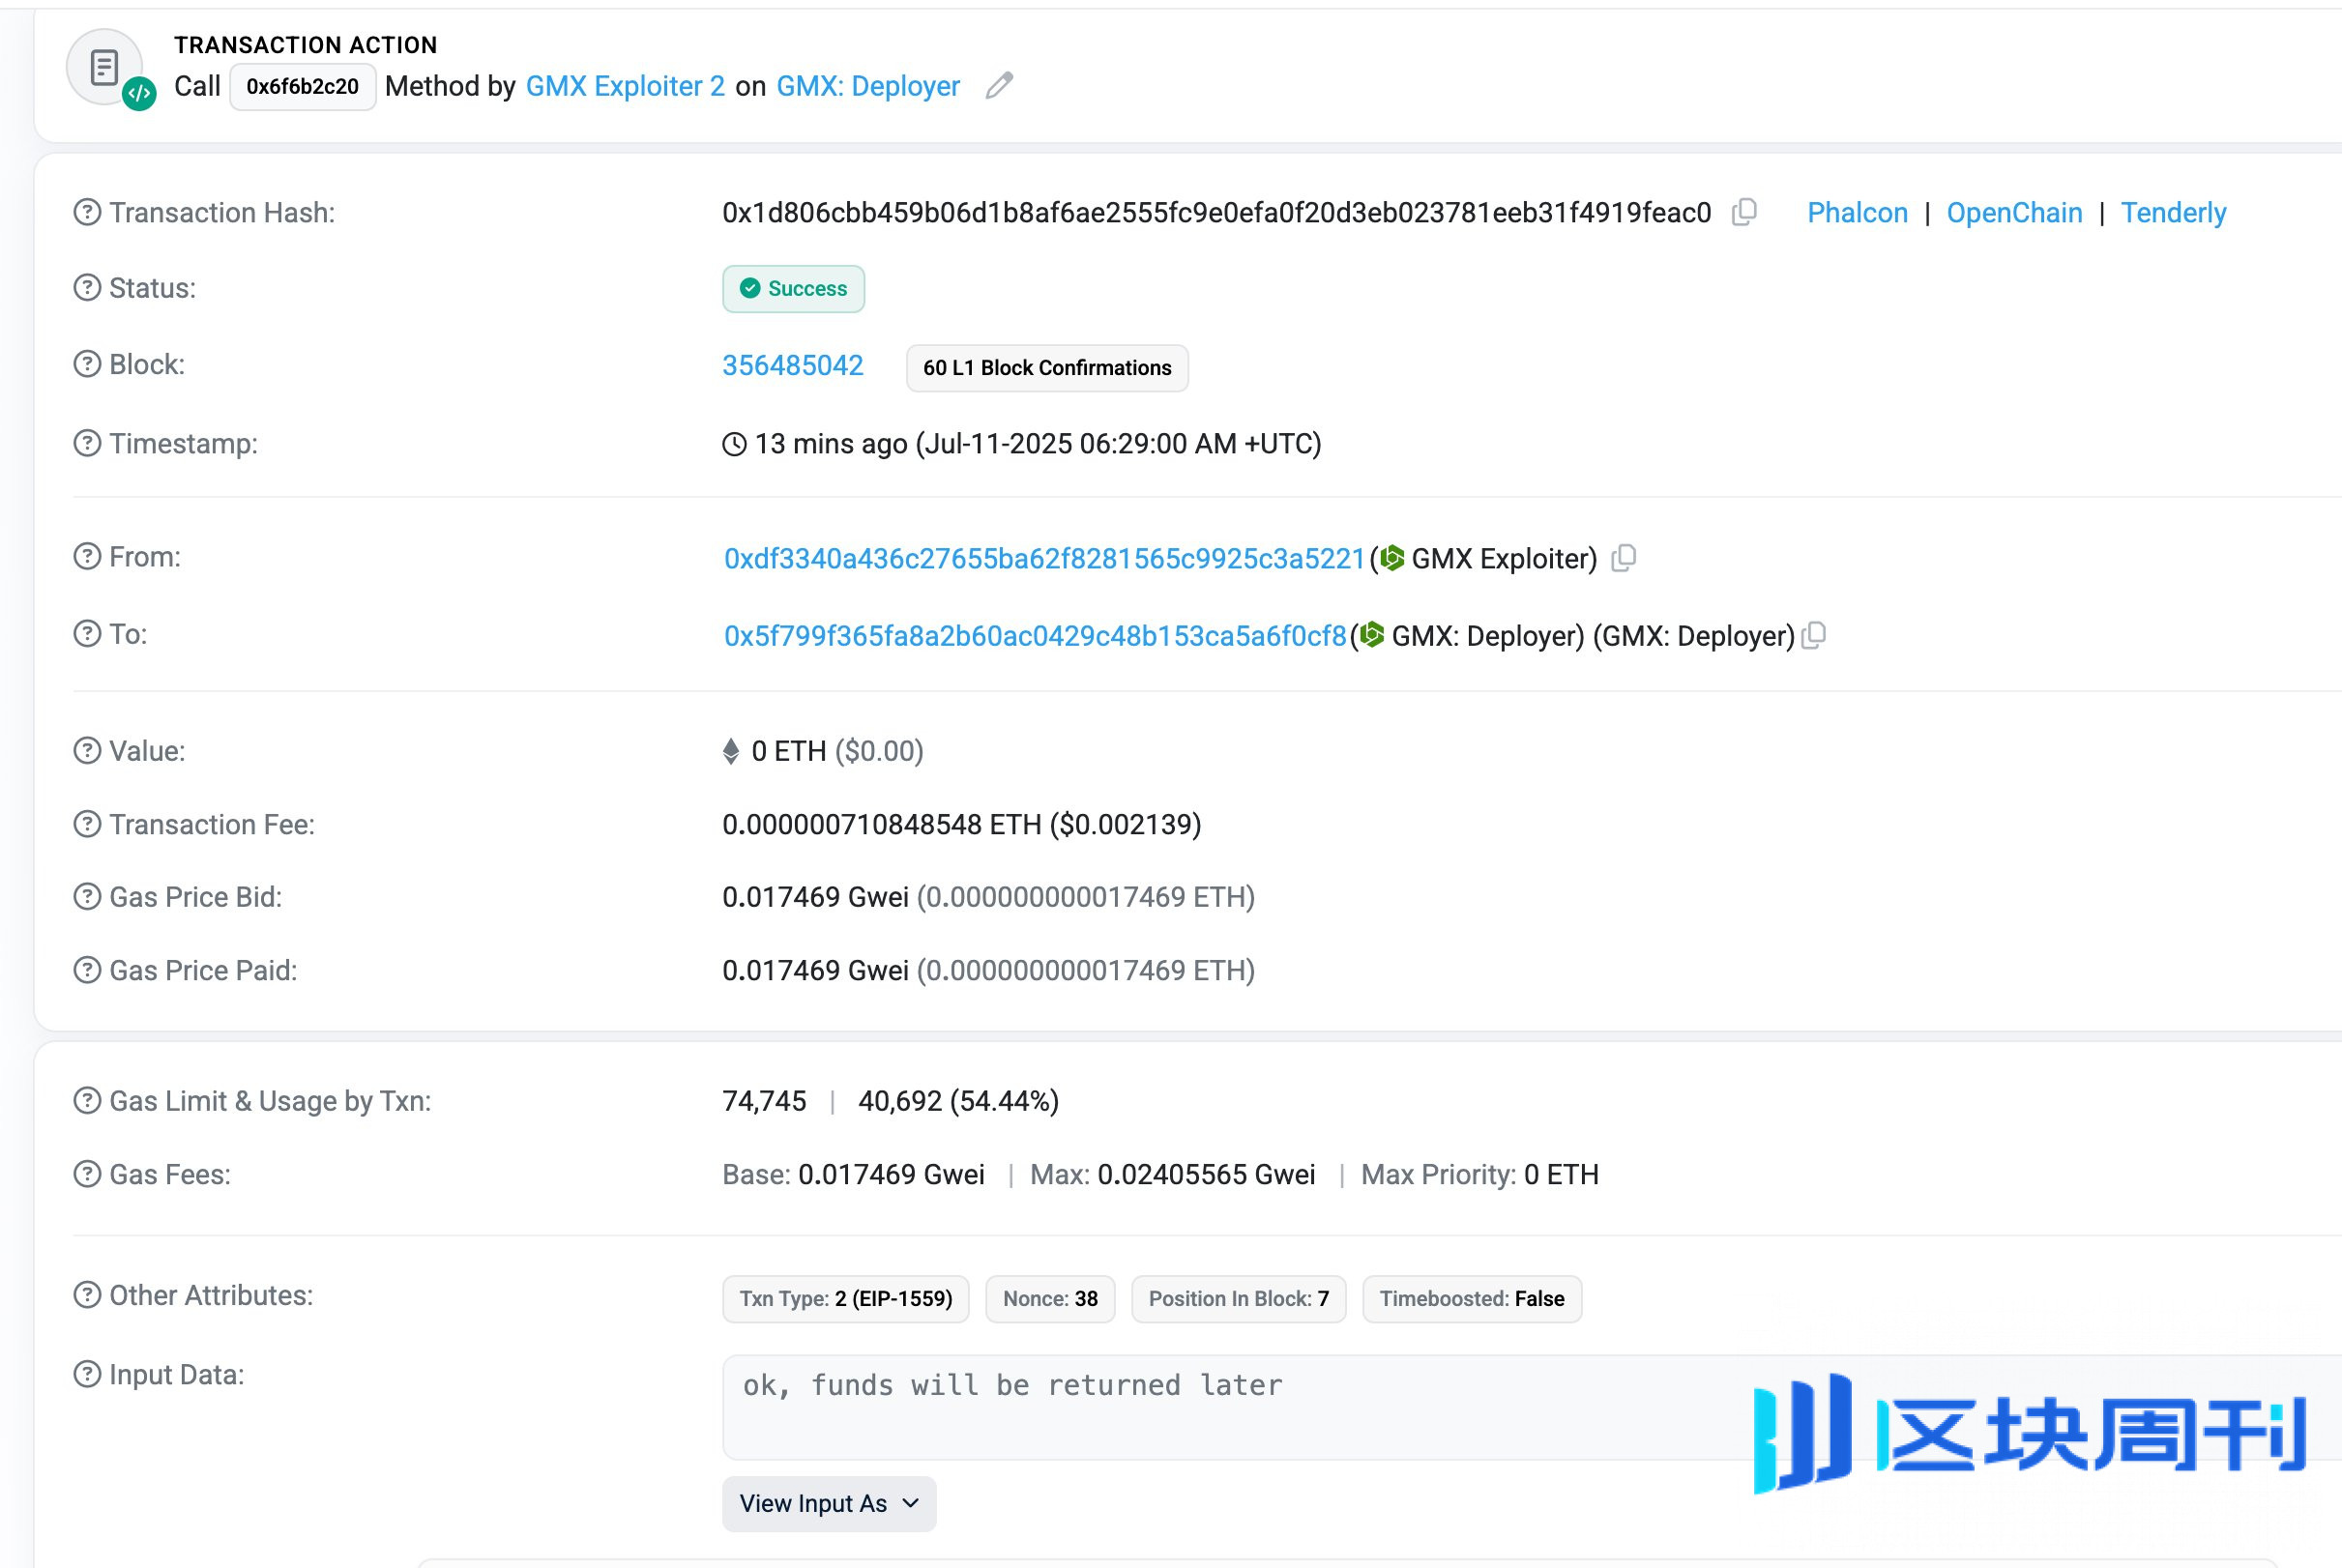Viewport: 2342px width, 1568px height.
Task: Click the Position In Block: 7 badge
Action: 1239,1298
